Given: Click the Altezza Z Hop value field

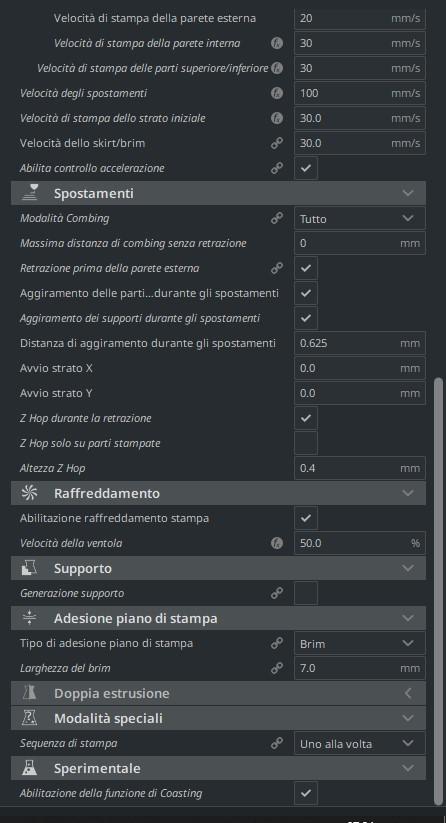Looking at the screenshot, I should [x=360, y=468].
